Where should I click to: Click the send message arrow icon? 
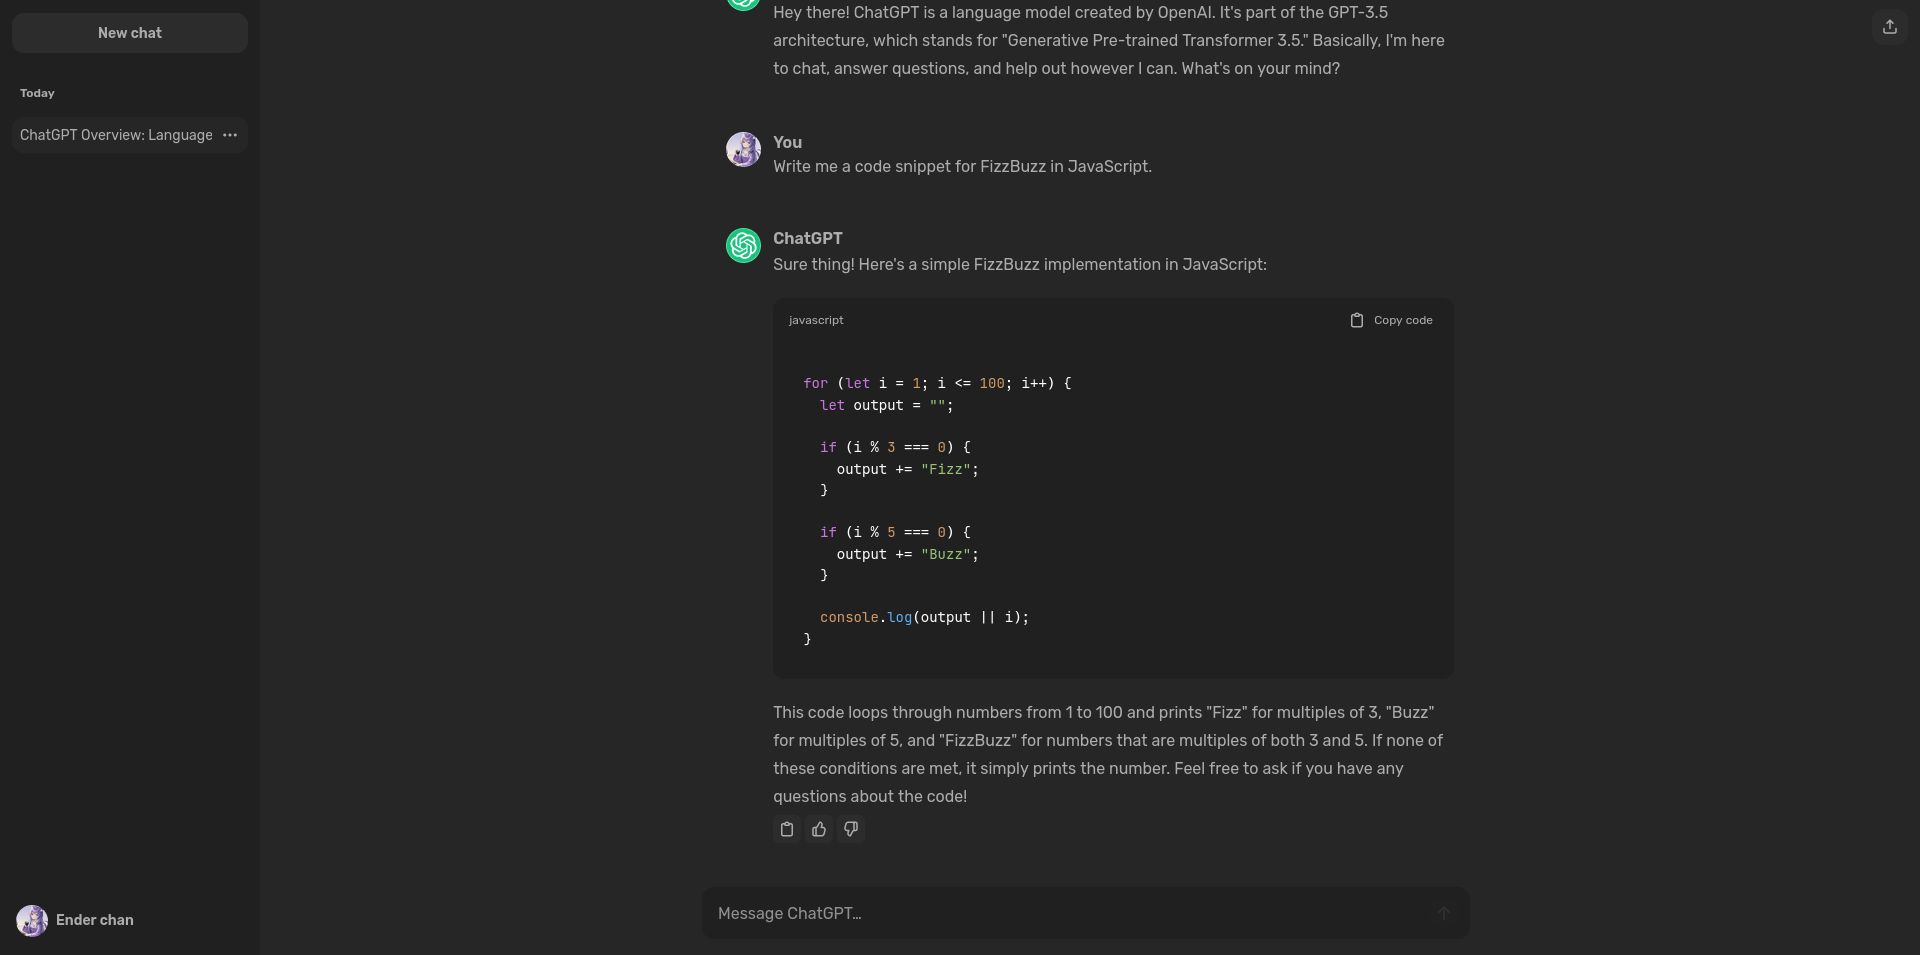tap(1443, 913)
